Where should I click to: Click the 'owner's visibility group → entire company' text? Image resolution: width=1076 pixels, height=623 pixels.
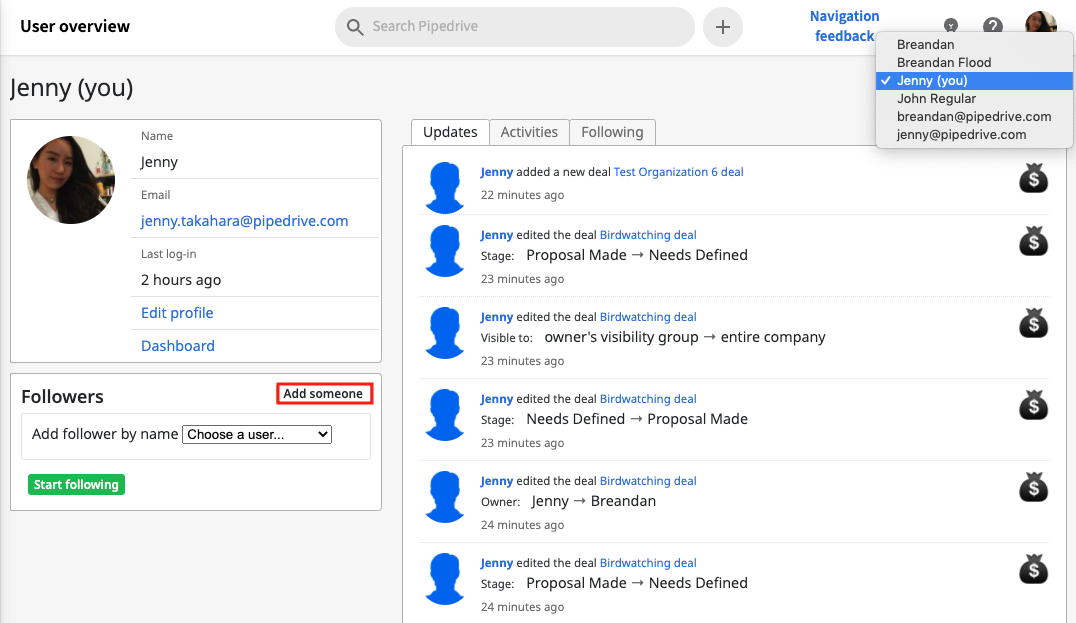[x=685, y=338]
